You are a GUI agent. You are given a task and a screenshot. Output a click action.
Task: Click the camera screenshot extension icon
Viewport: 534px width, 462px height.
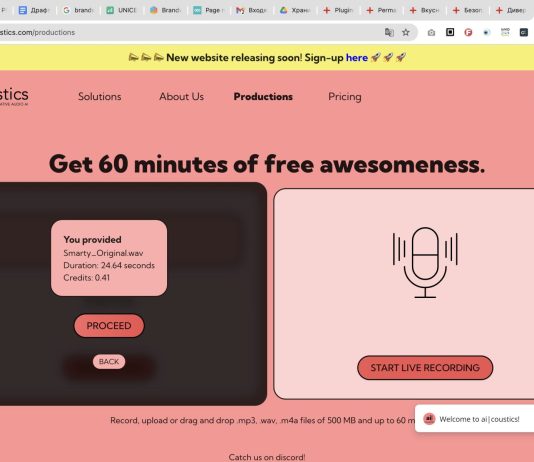[431, 32]
